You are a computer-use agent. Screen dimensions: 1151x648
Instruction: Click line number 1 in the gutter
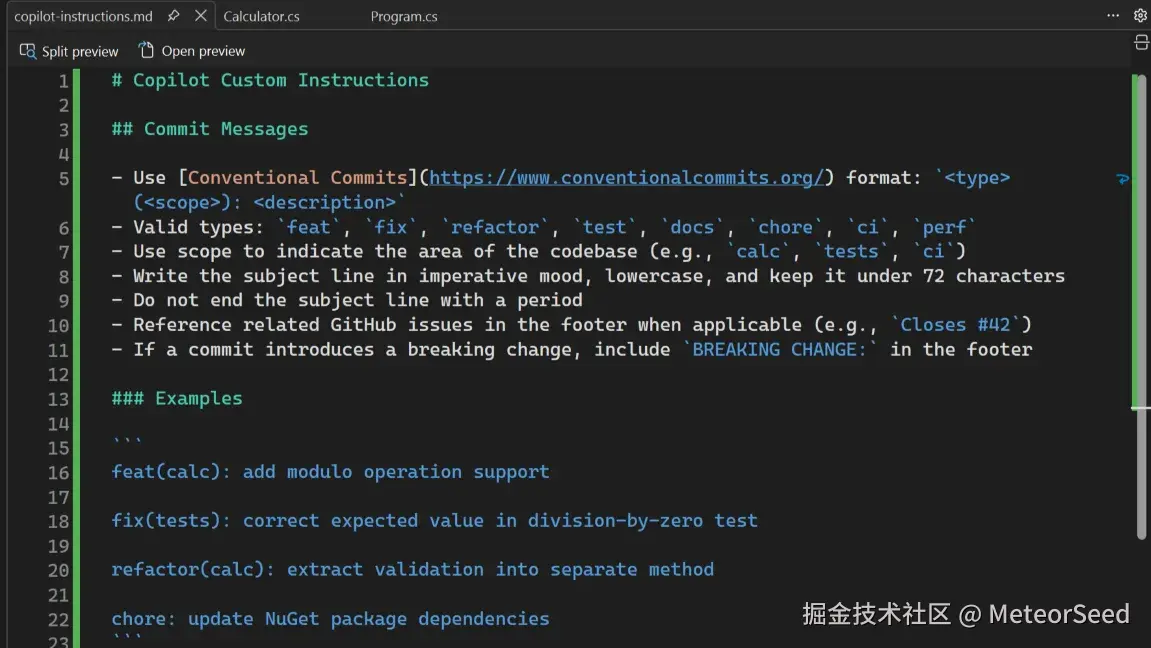(x=63, y=81)
